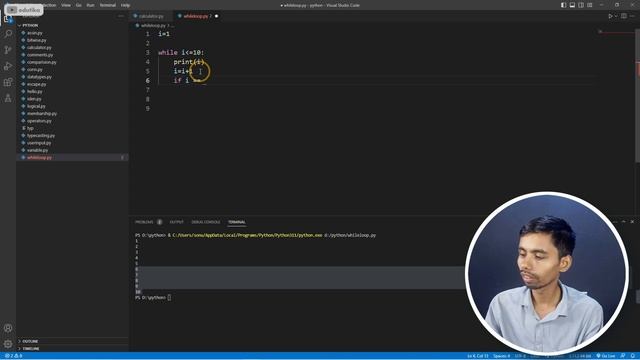Switch to the OUTPUT panel tab
640x360 pixels.
176,222
